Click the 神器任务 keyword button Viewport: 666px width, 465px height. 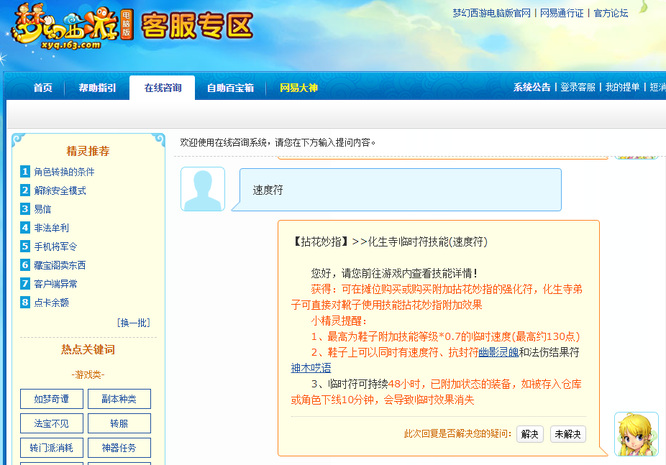click(x=119, y=448)
